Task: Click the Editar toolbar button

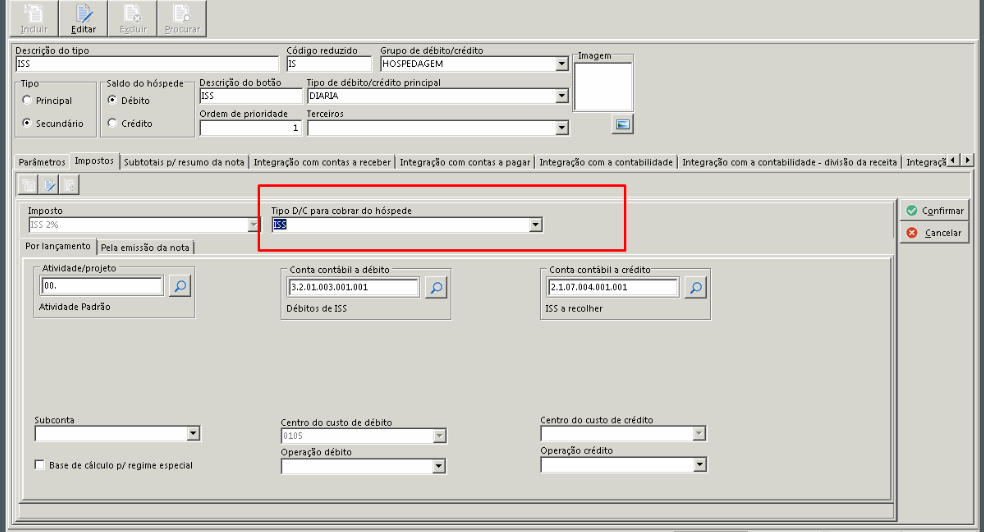Action: (83, 18)
